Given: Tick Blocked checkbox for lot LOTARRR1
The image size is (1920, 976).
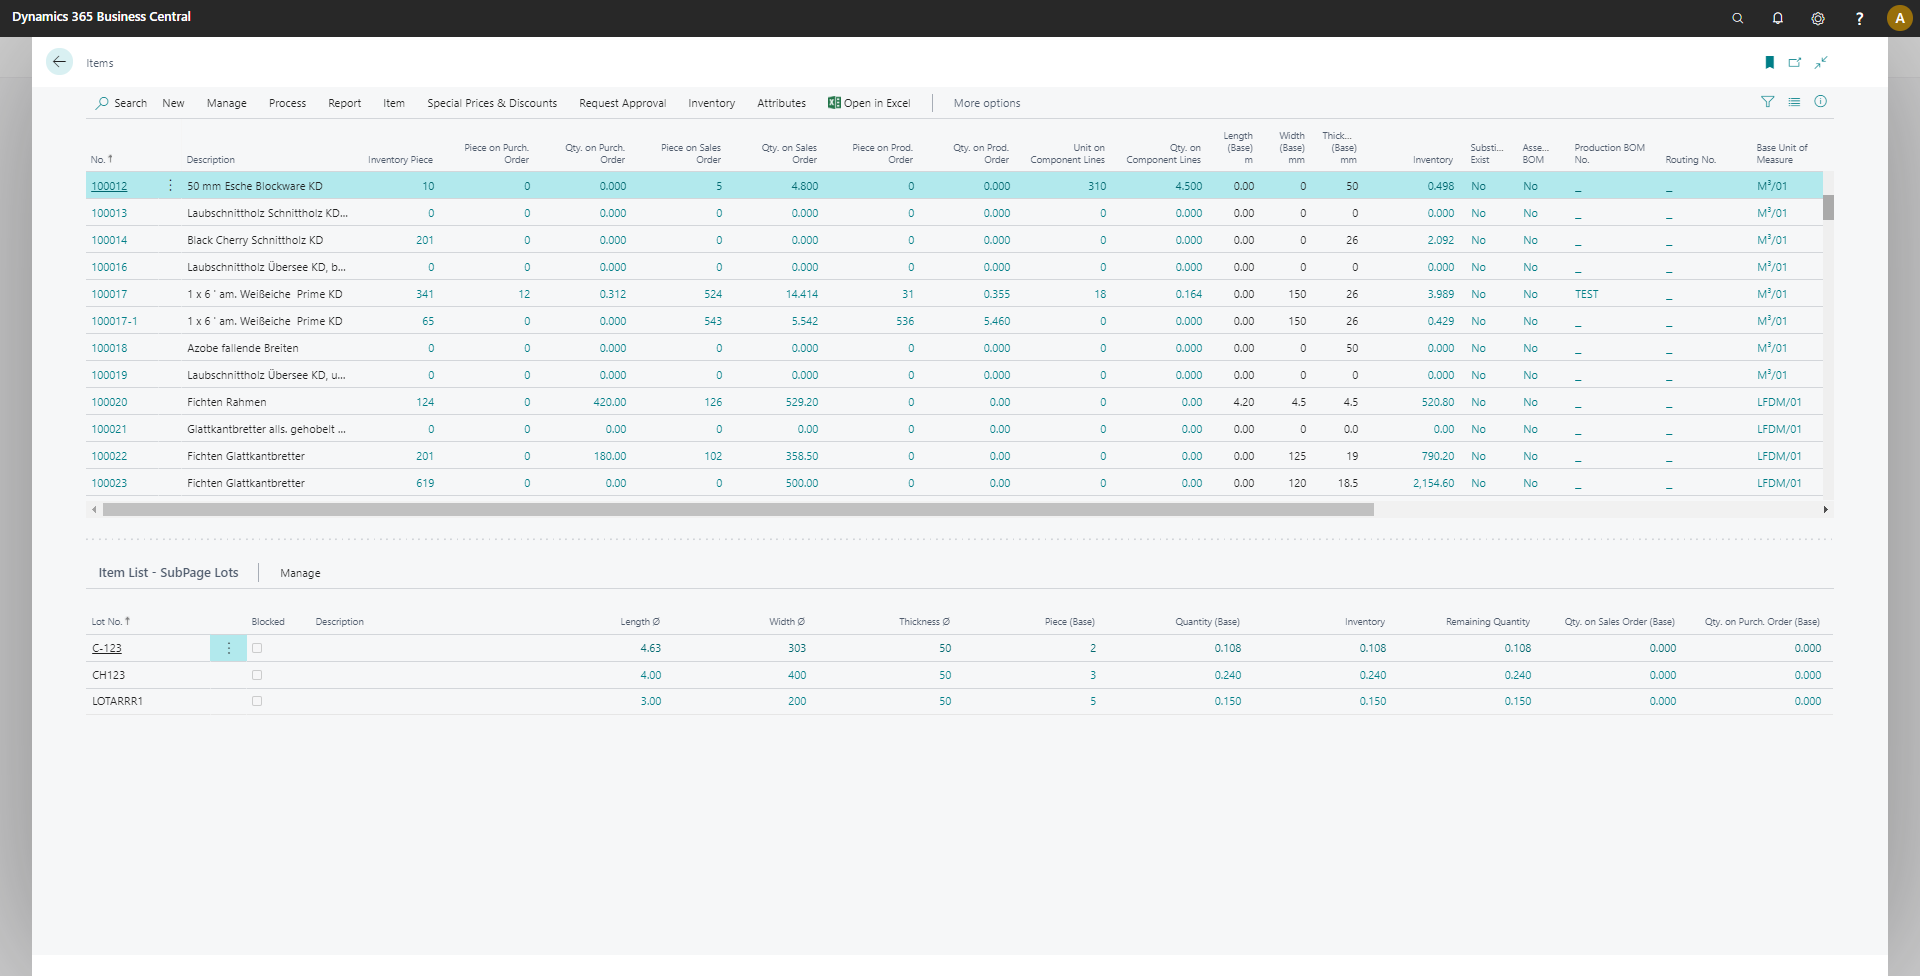Looking at the screenshot, I should coord(257,701).
